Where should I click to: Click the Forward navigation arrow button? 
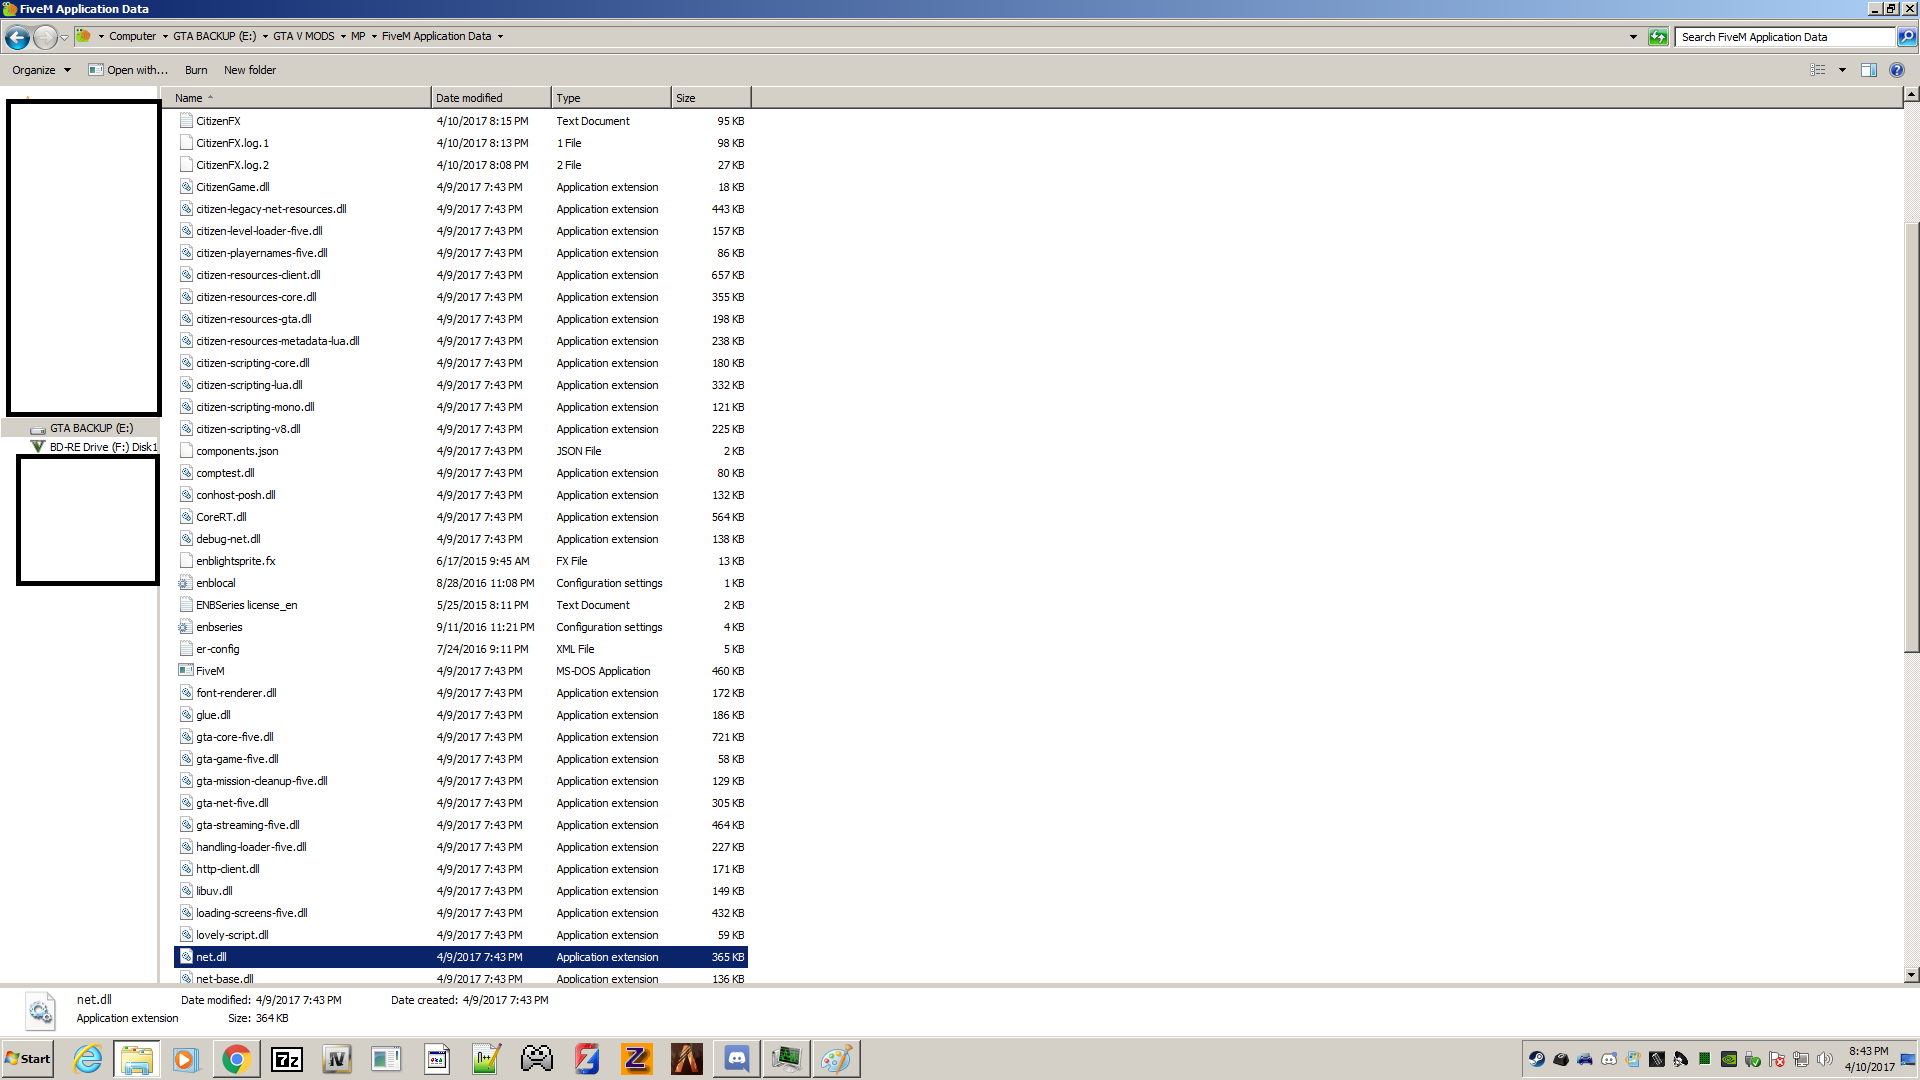(x=45, y=37)
